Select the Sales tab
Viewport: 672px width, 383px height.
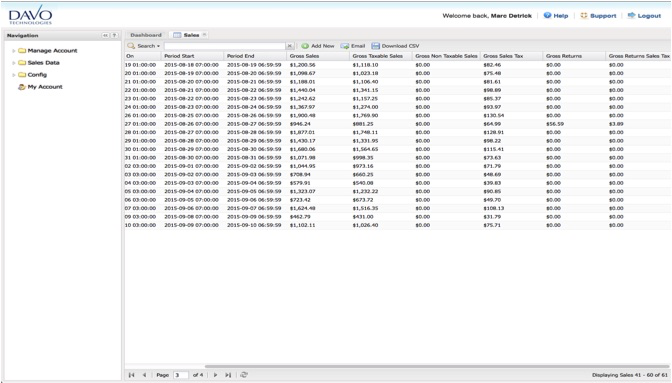click(189, 35)
